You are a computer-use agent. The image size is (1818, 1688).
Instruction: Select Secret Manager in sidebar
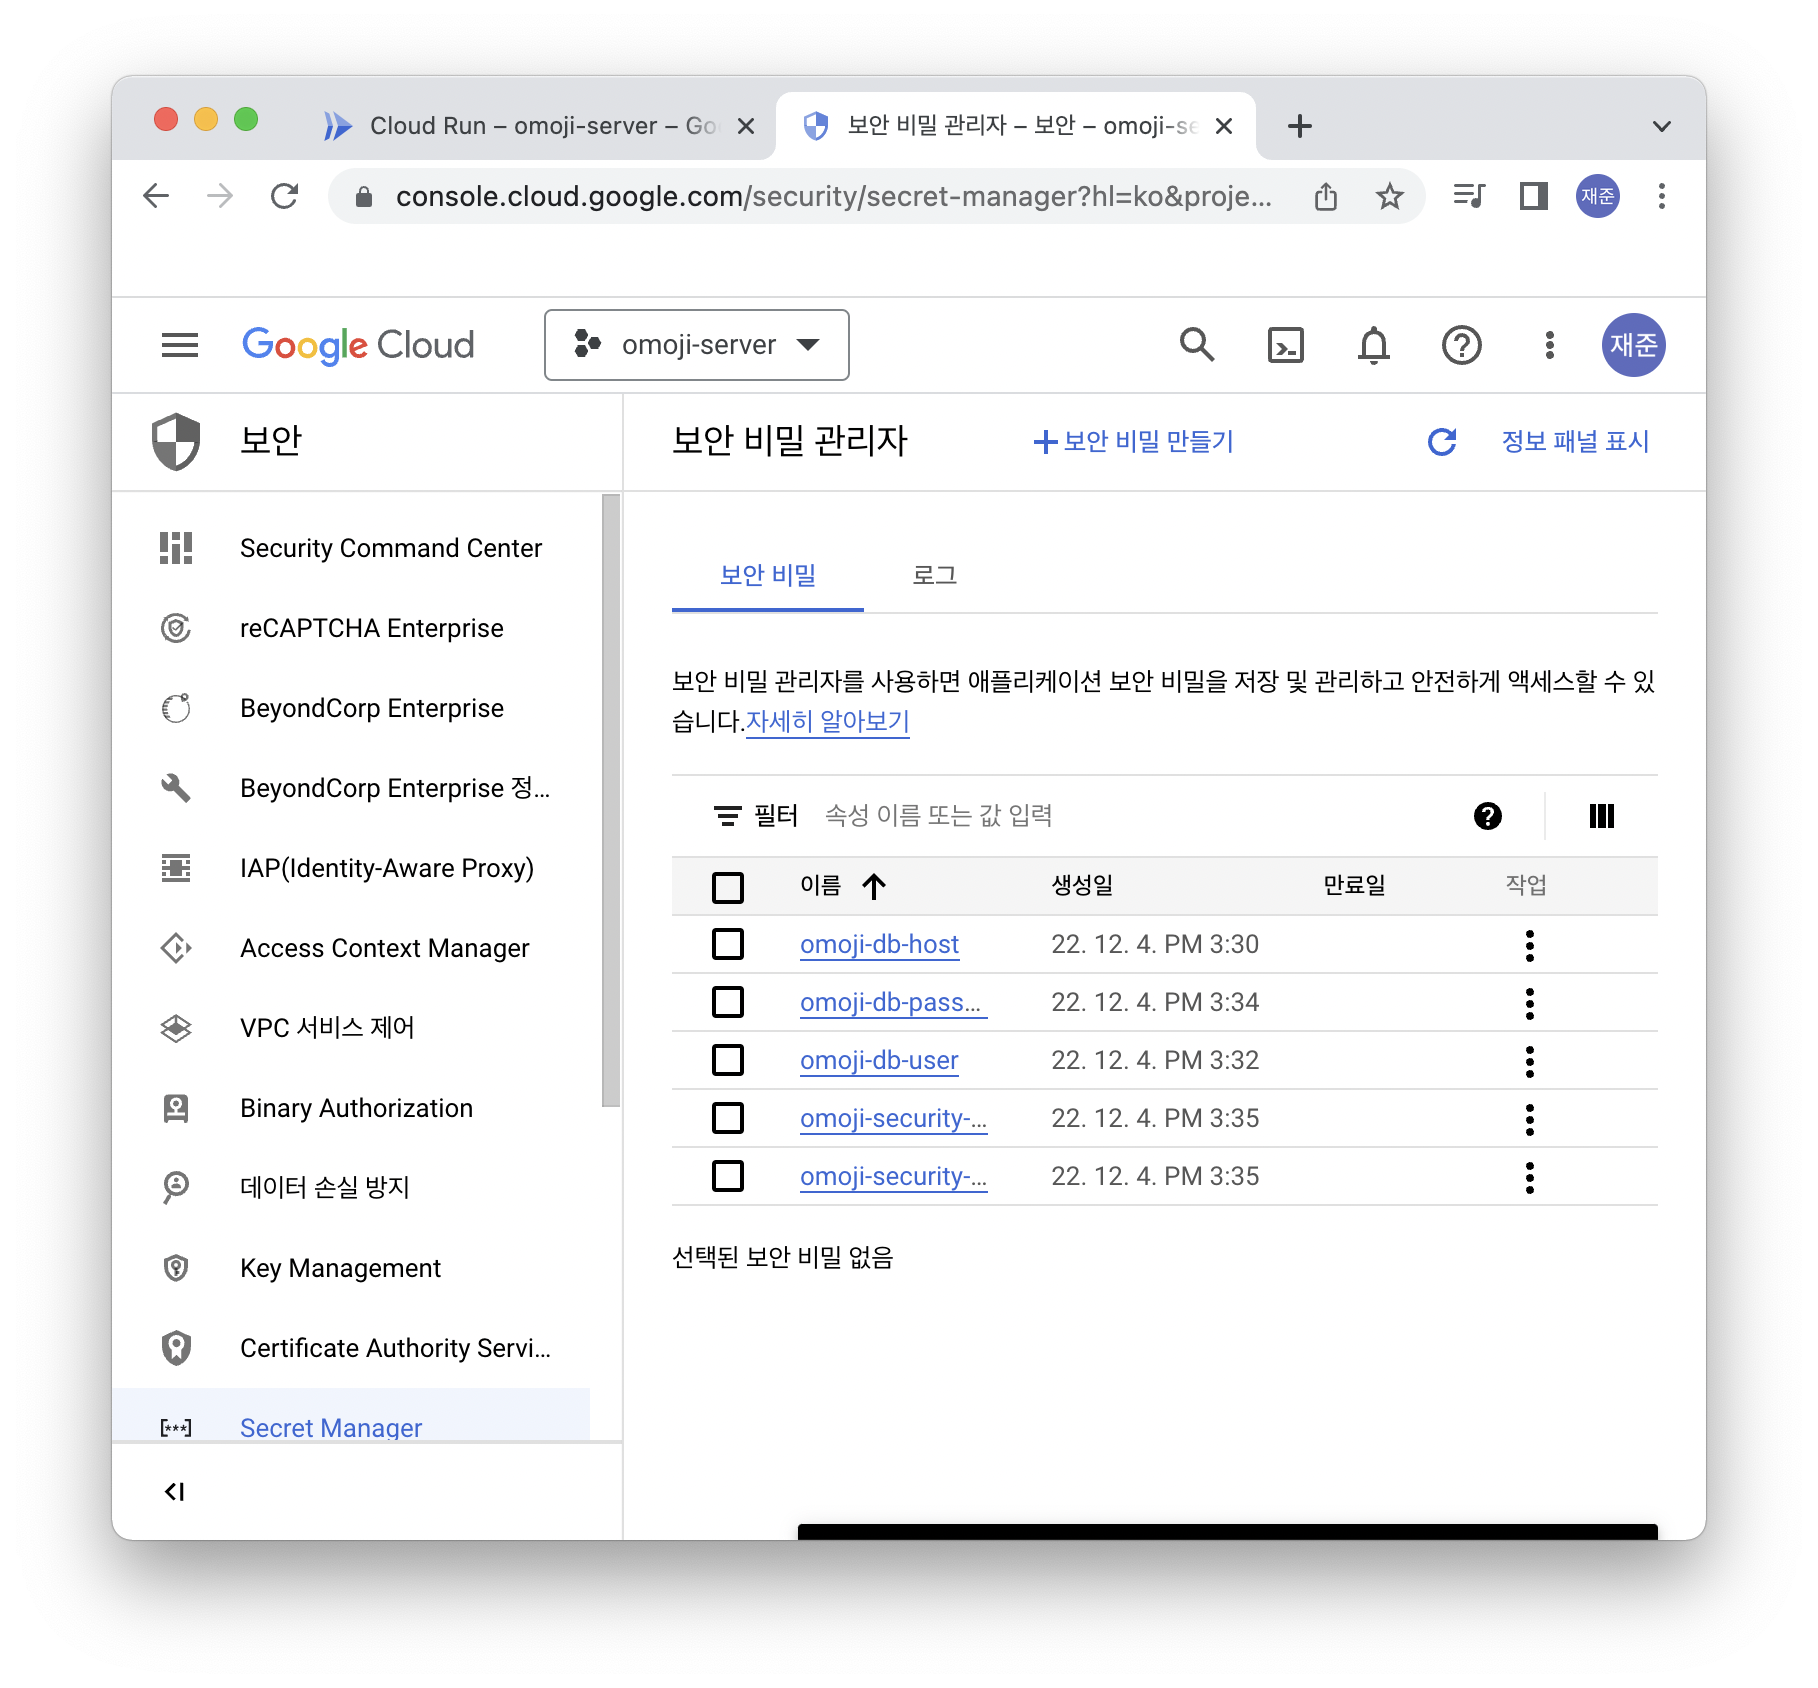click(351, 1415)
